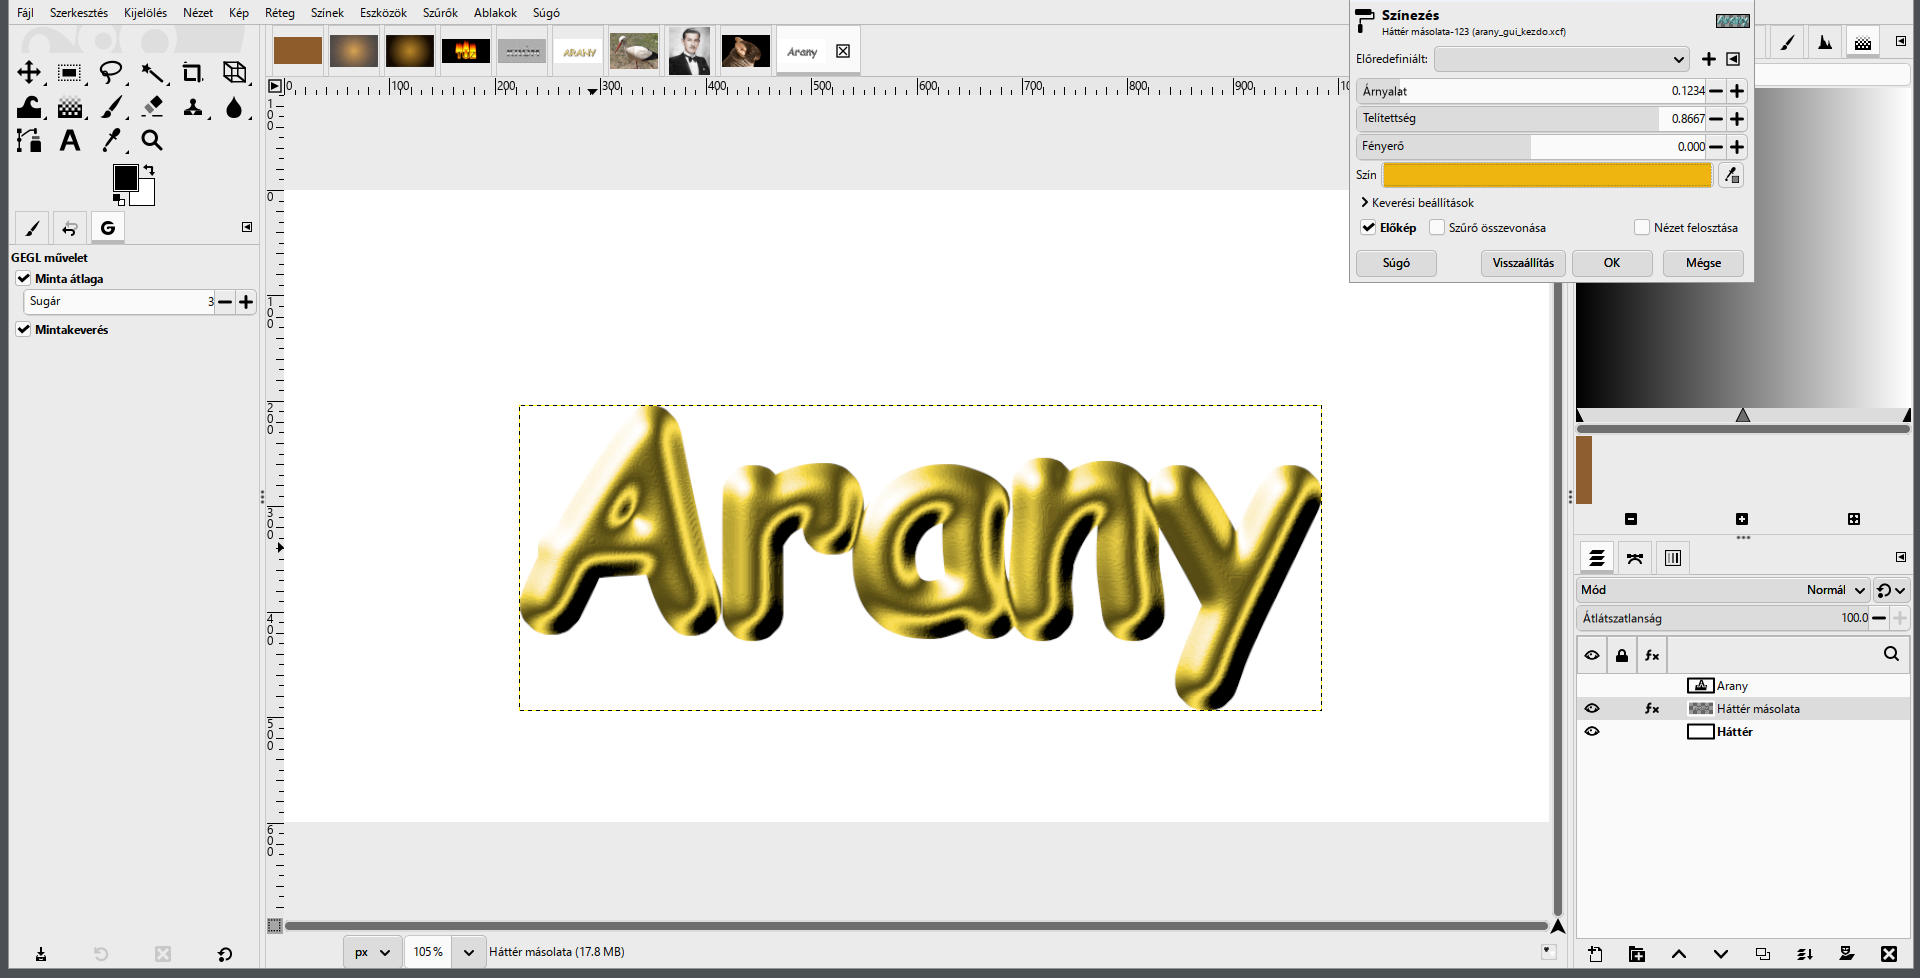1920x978 pixels.
Task: Select the Warp Transform tool
Action: 29,107
